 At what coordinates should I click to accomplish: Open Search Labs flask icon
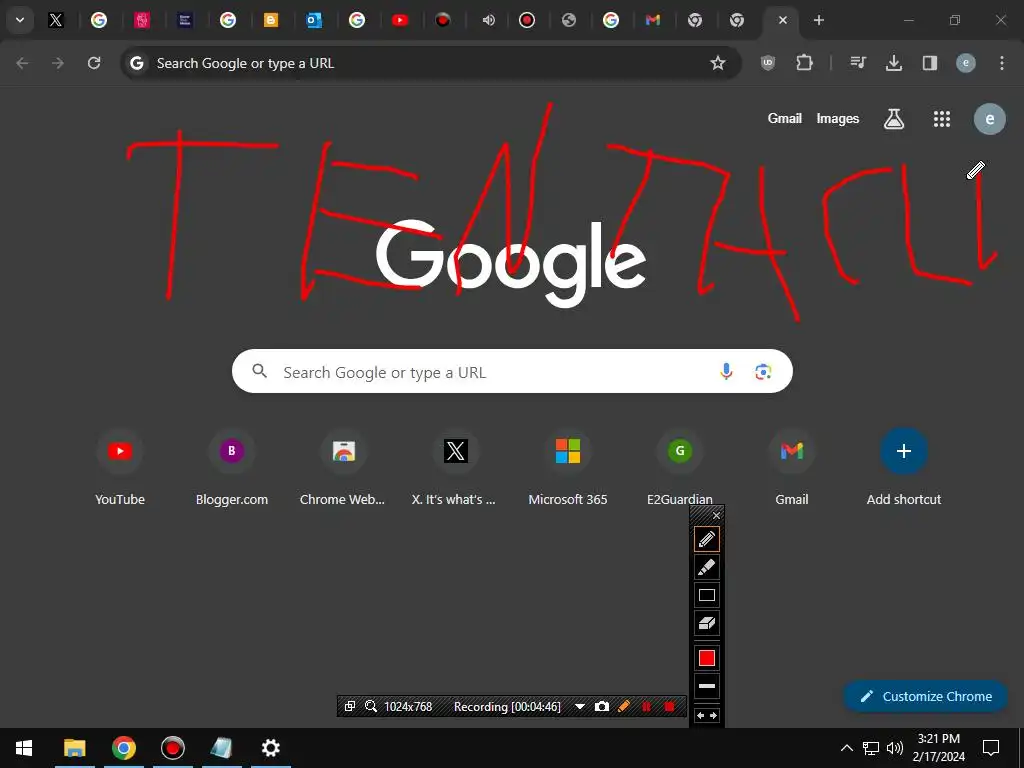pyautogui.click(x=894, y=119)
